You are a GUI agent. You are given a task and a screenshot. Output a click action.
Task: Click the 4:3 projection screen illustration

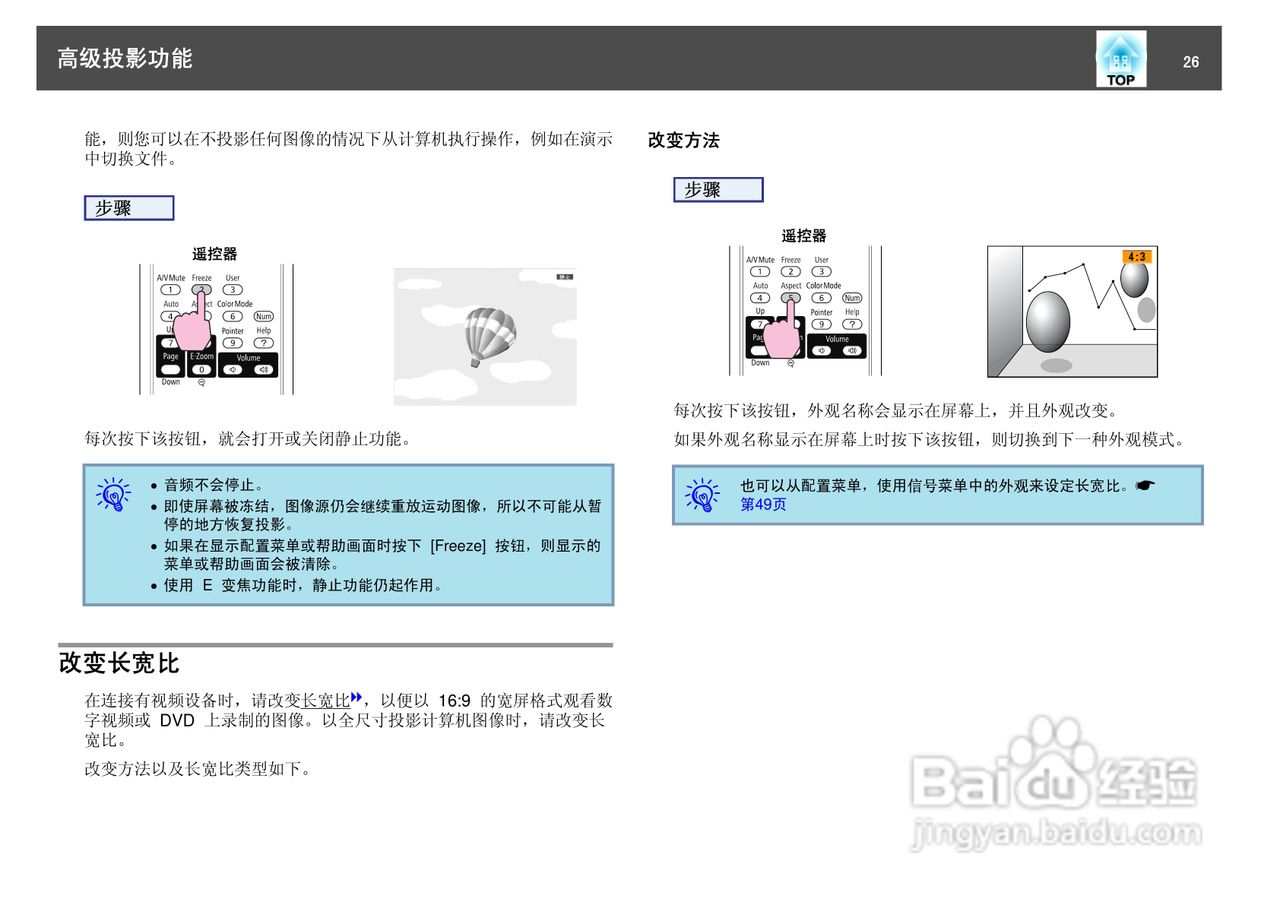point(1072,311)
